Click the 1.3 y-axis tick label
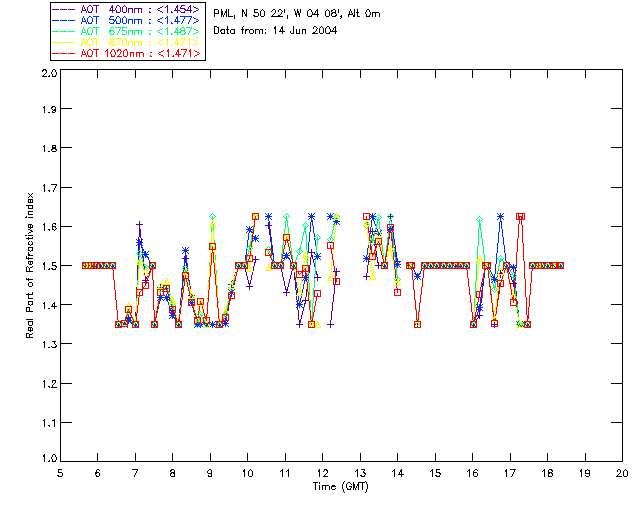Screen dimensions: 640x512 point(49,345)
